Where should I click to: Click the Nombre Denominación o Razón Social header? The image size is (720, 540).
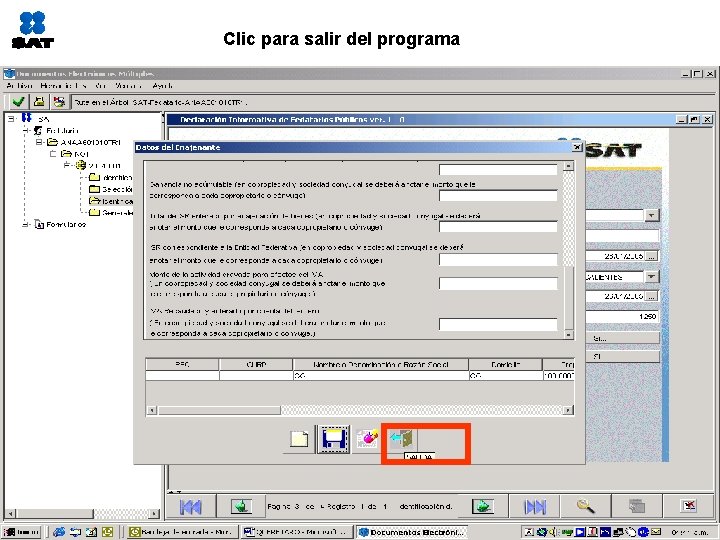click(x=381, y=365)
